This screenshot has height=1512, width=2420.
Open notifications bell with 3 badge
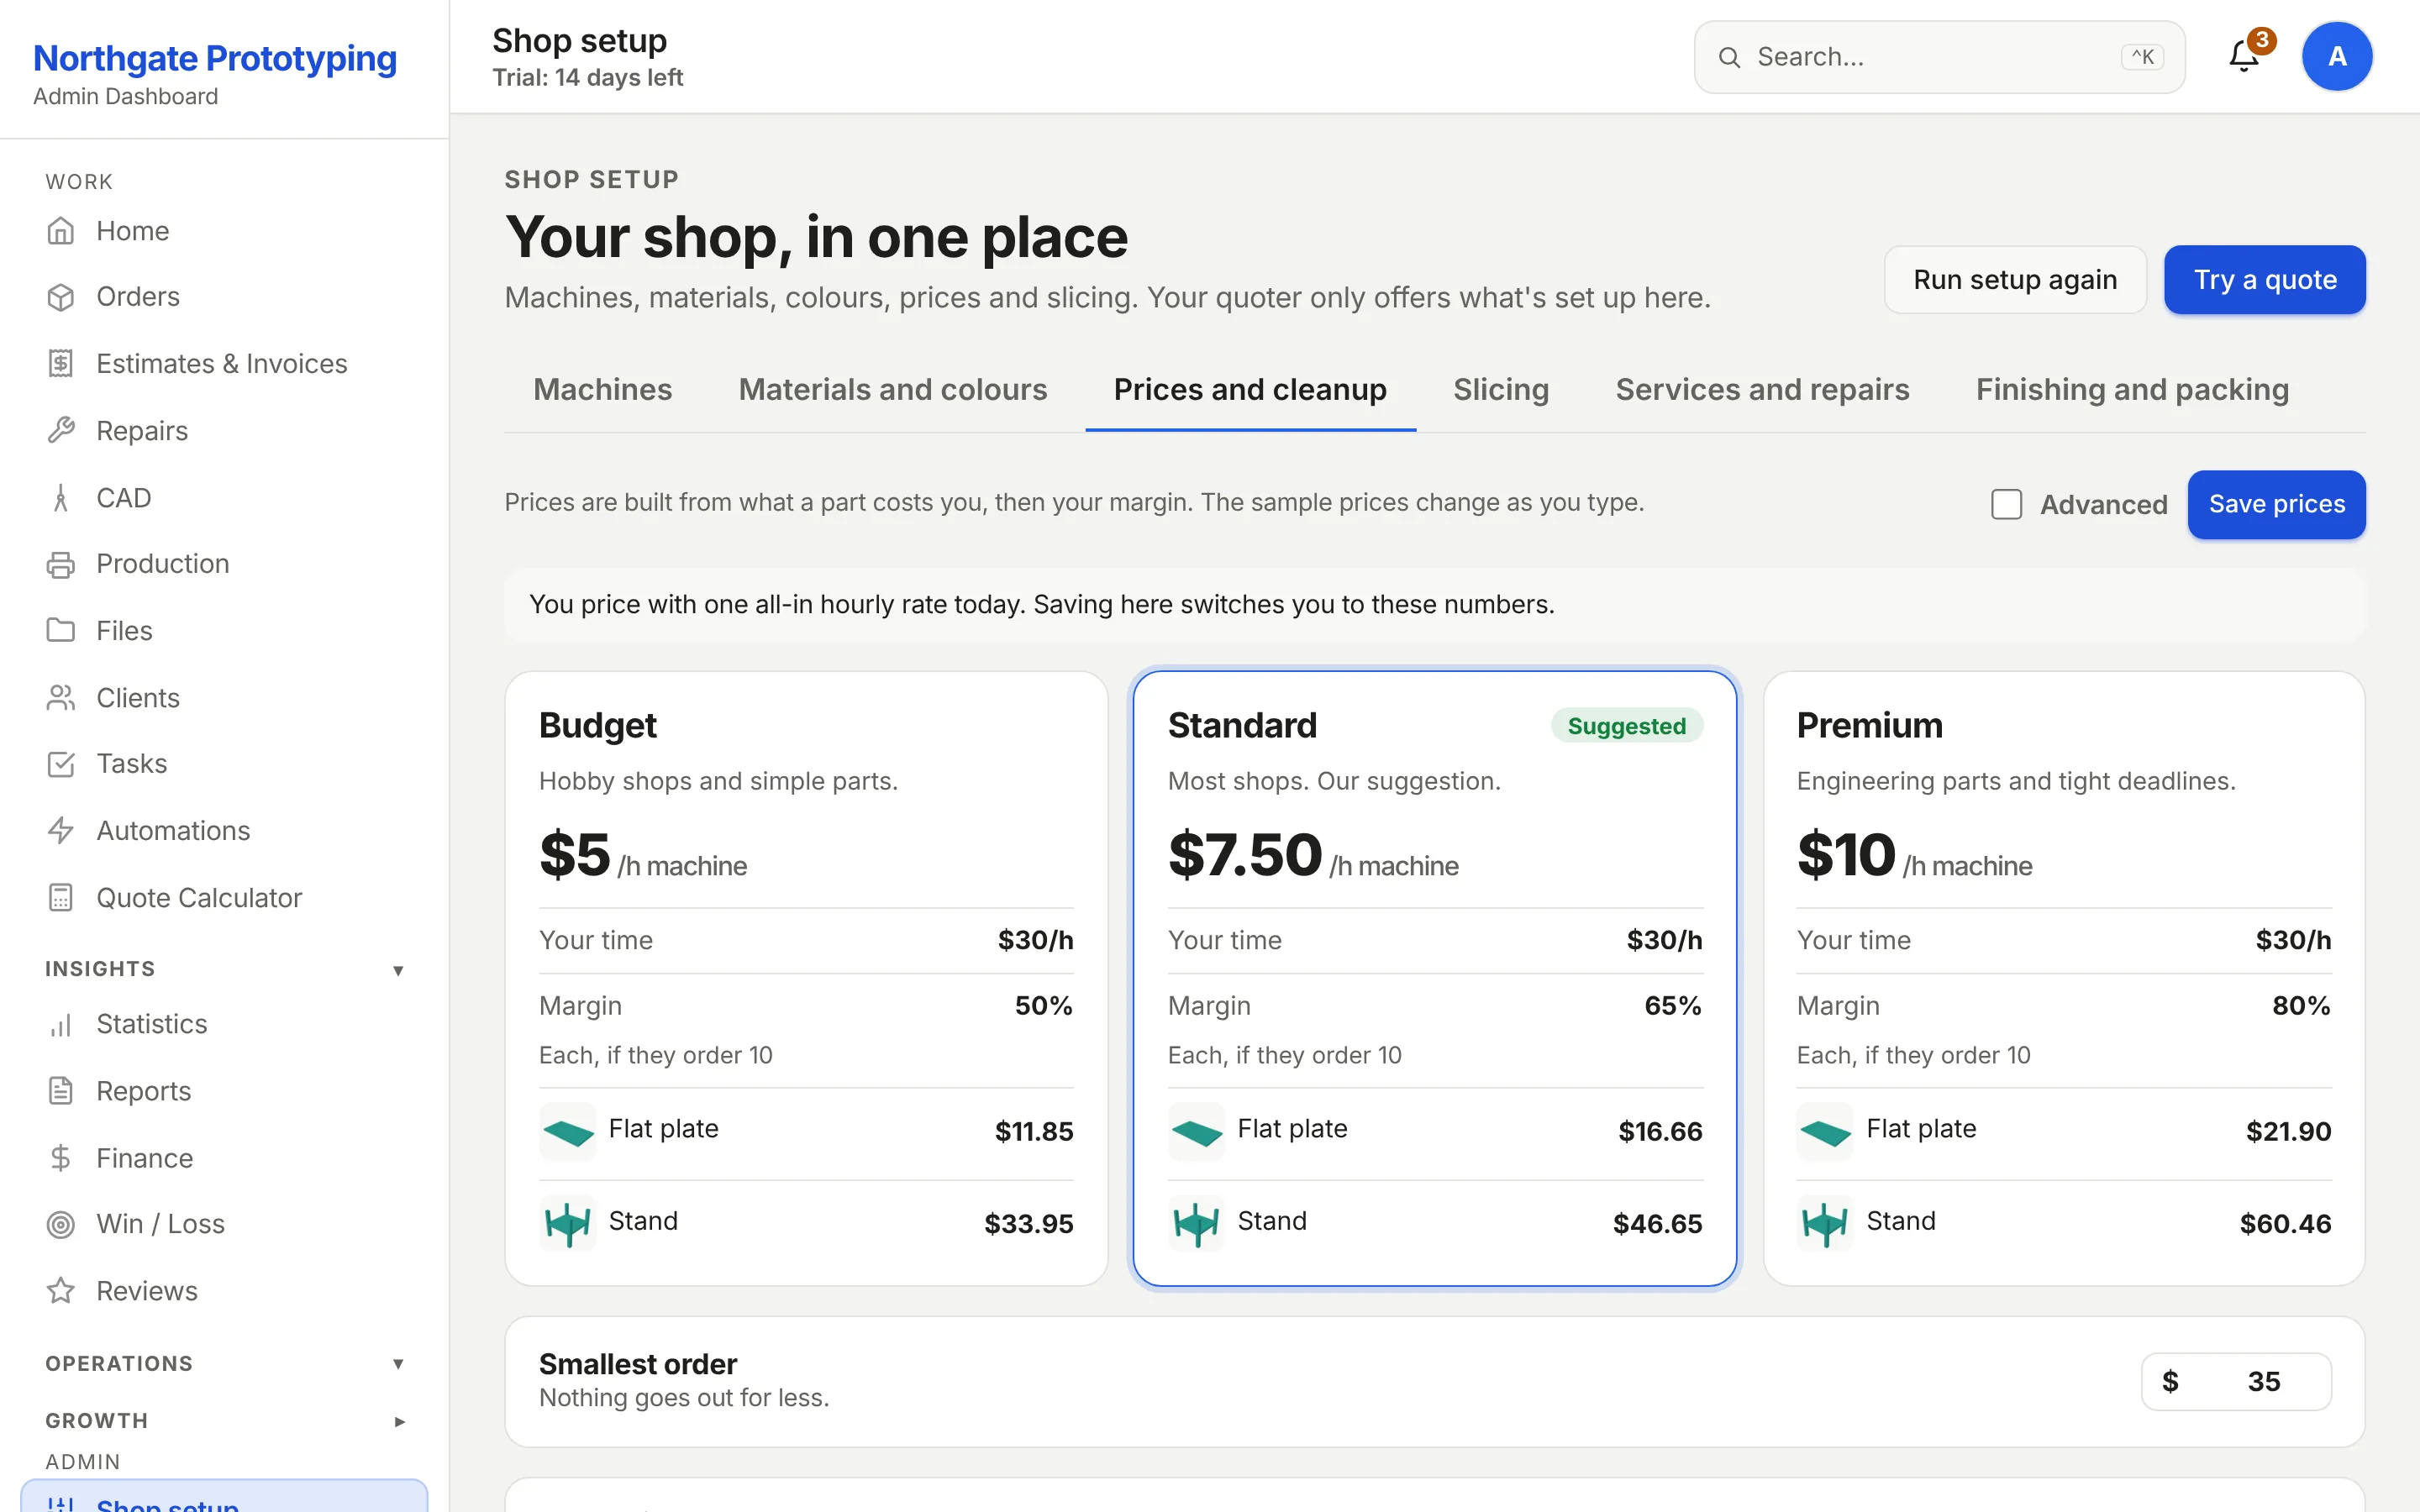[2245, 57]
